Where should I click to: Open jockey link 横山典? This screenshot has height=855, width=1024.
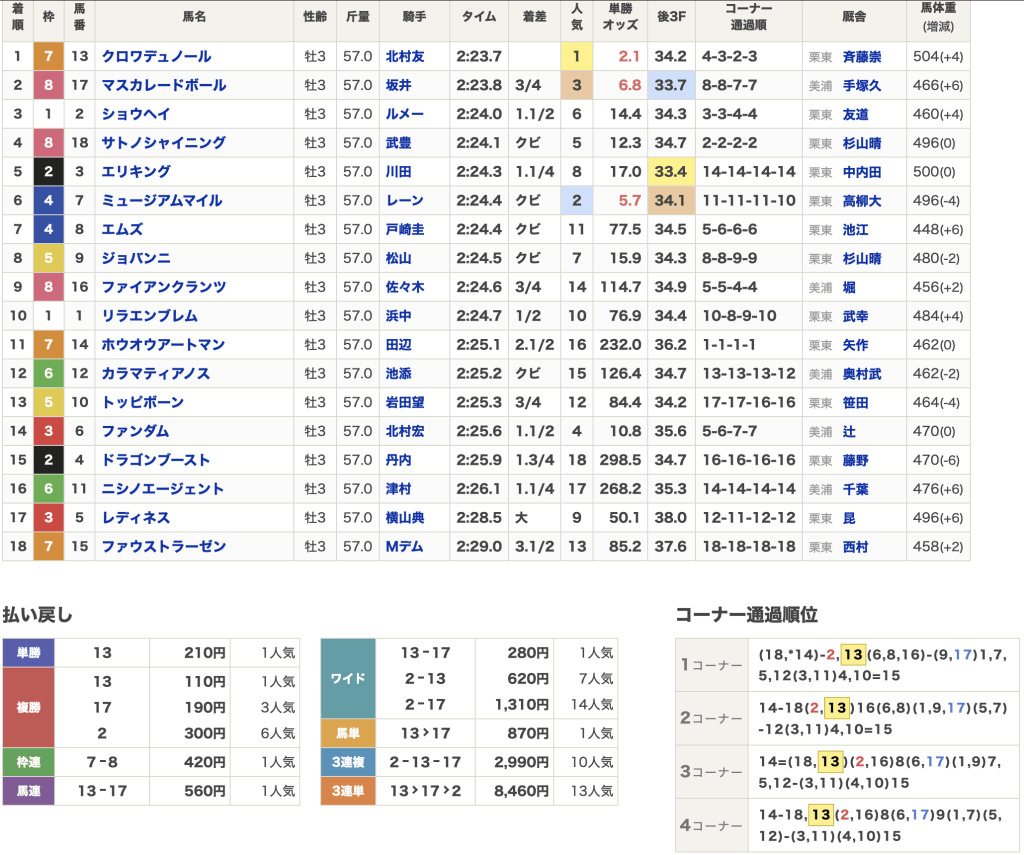click(x=405, y=517)
